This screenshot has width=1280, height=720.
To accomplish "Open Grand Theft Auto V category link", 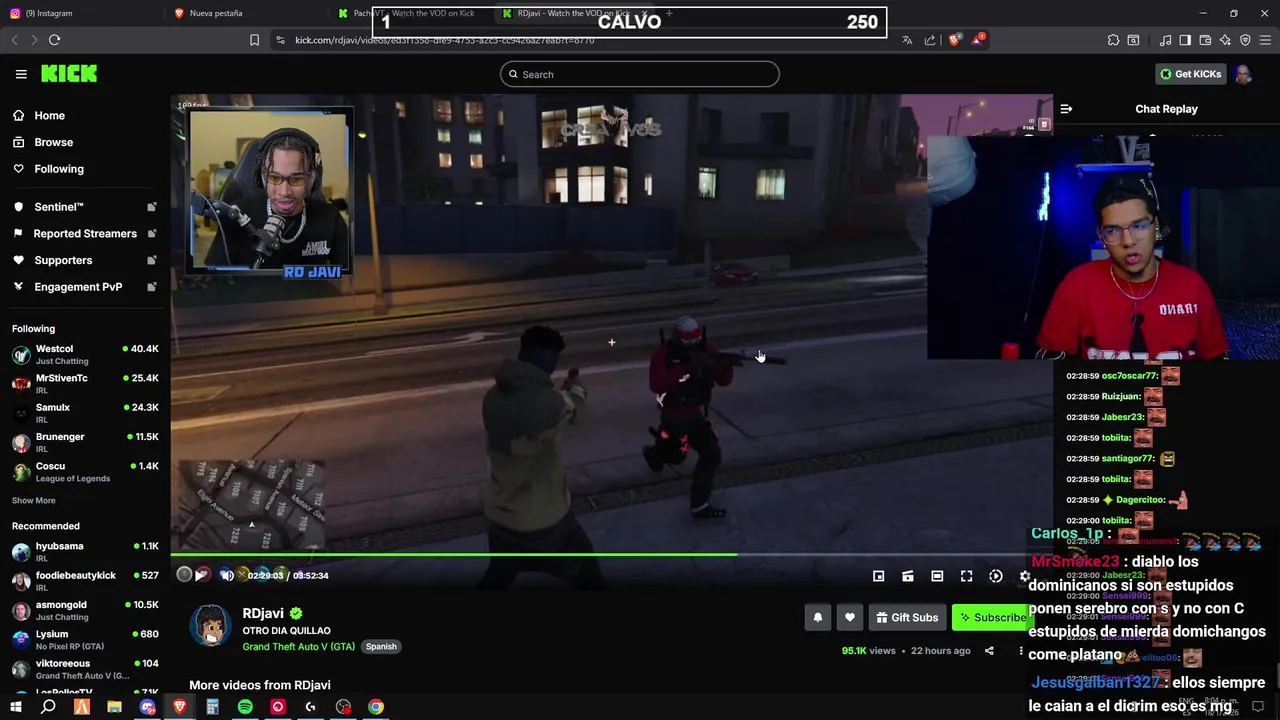I will (298, 646).
